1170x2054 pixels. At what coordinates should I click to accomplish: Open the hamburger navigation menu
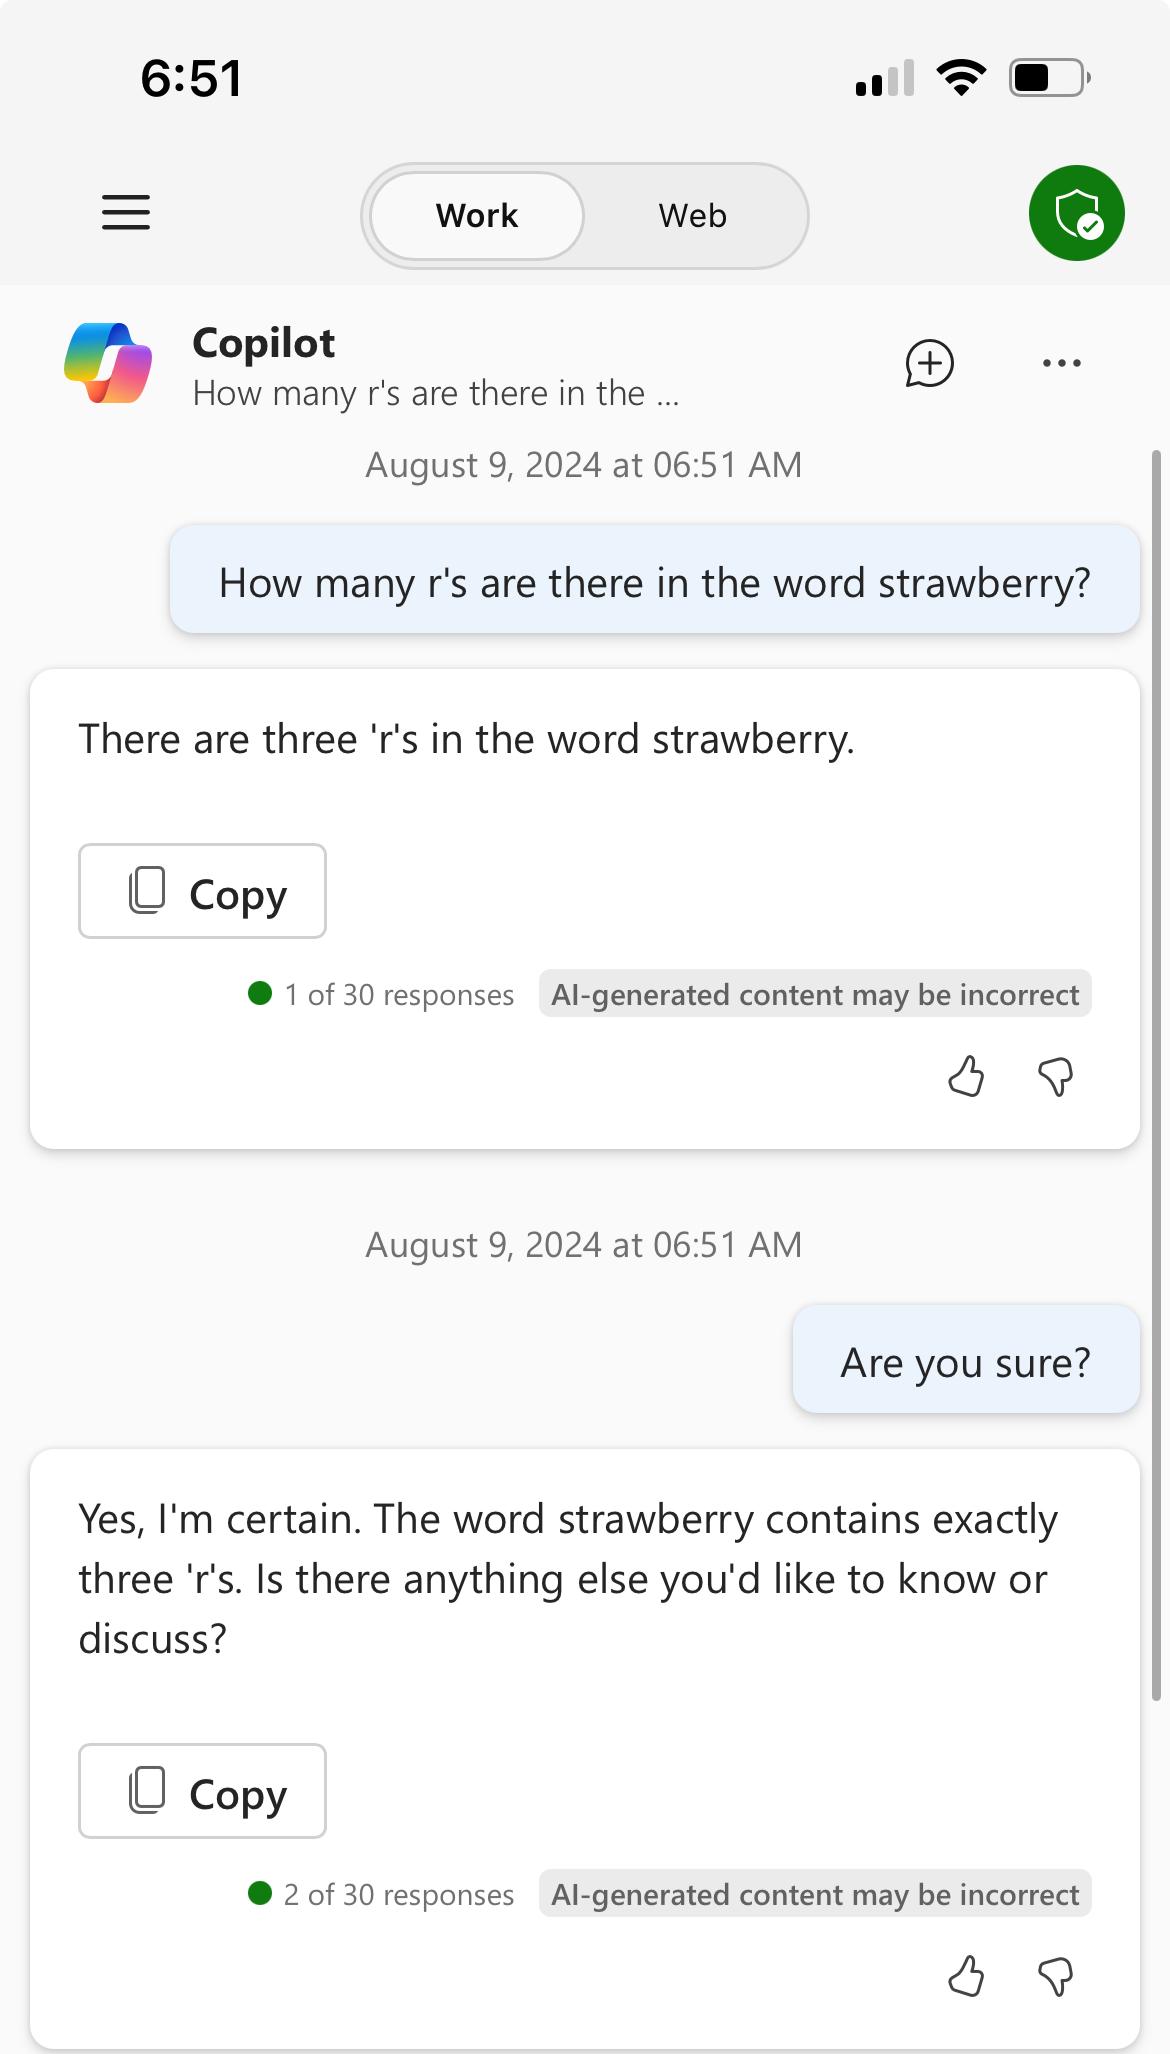(x=126, y=213)
